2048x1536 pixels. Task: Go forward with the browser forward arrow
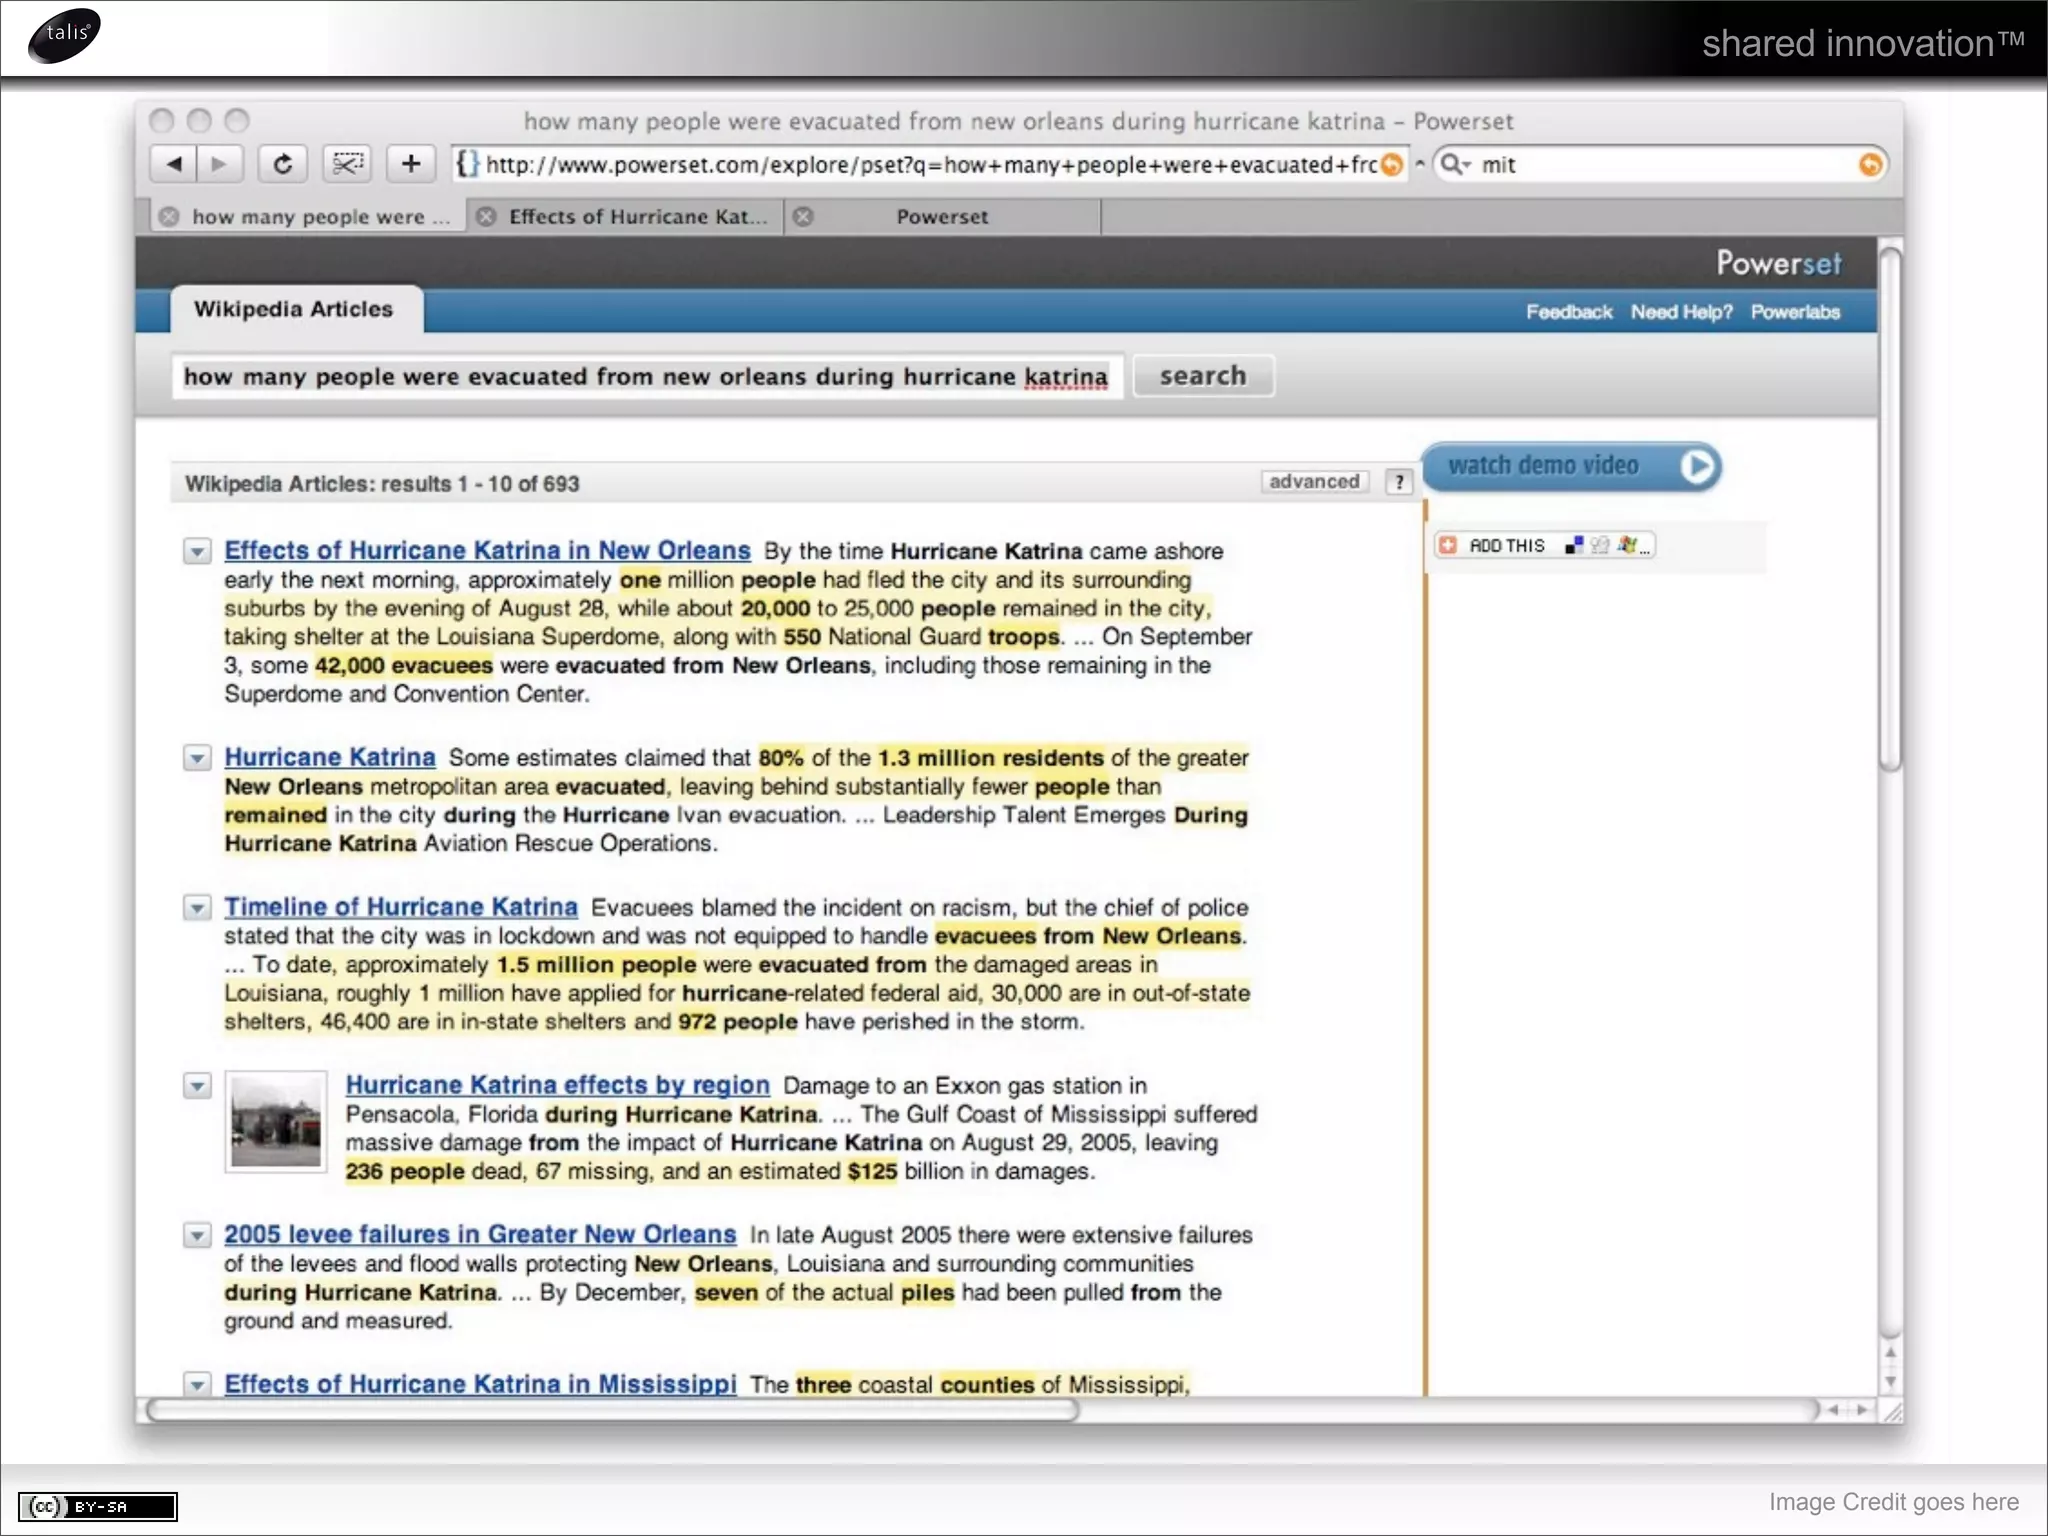point(220,164)
